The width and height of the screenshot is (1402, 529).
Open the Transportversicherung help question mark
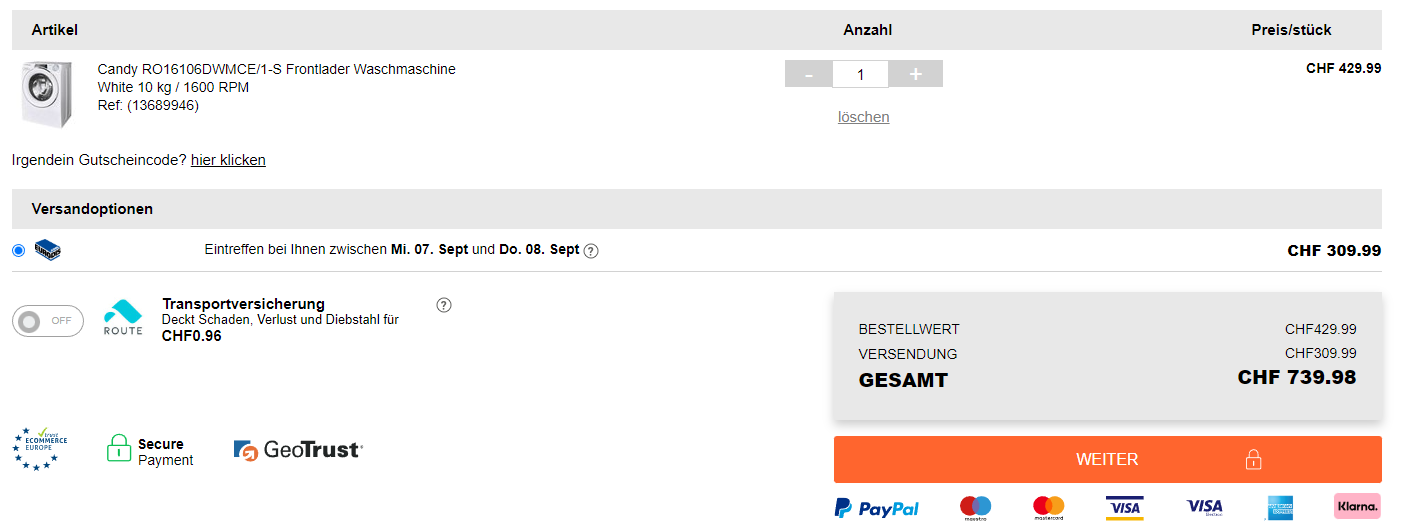pos(444,305)
